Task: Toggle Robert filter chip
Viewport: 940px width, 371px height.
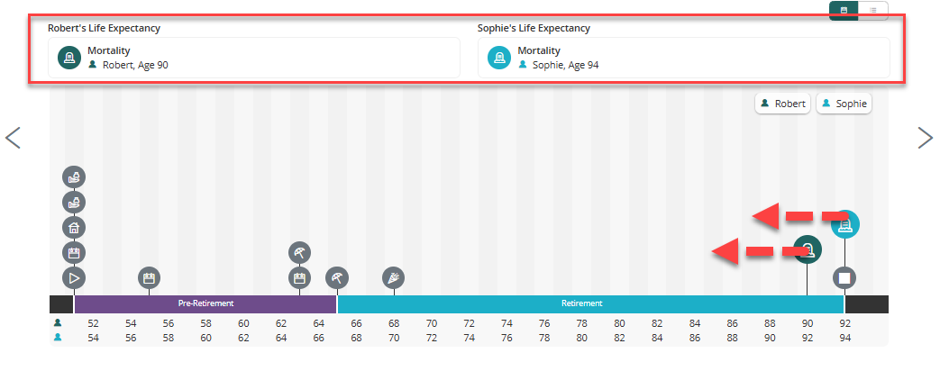Action: (x=783, y=104)
